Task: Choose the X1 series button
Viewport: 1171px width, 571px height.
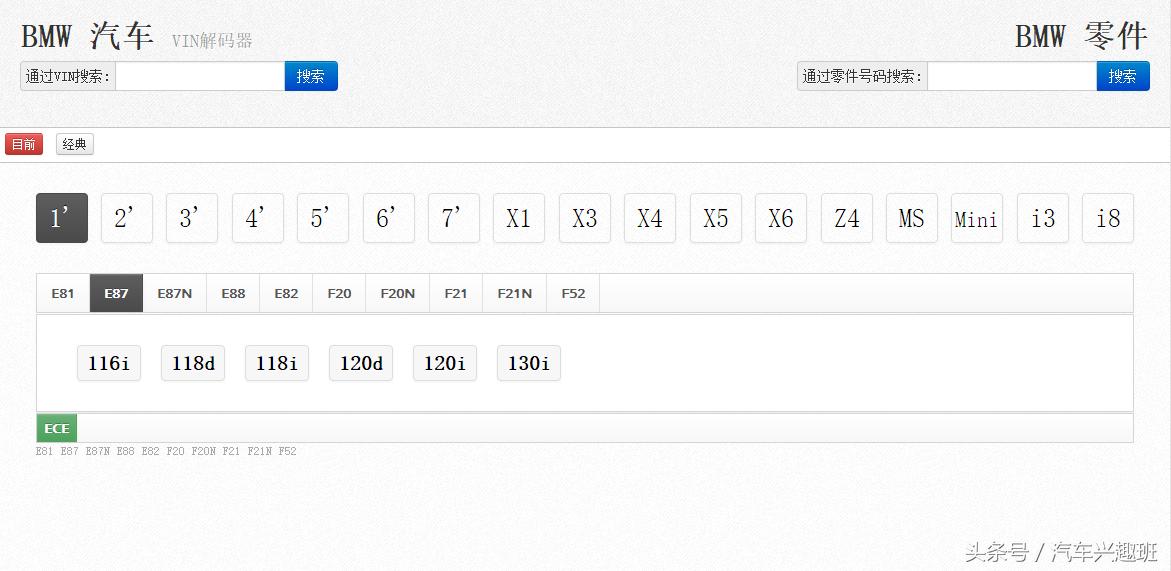Action: [x=519, y=218]
